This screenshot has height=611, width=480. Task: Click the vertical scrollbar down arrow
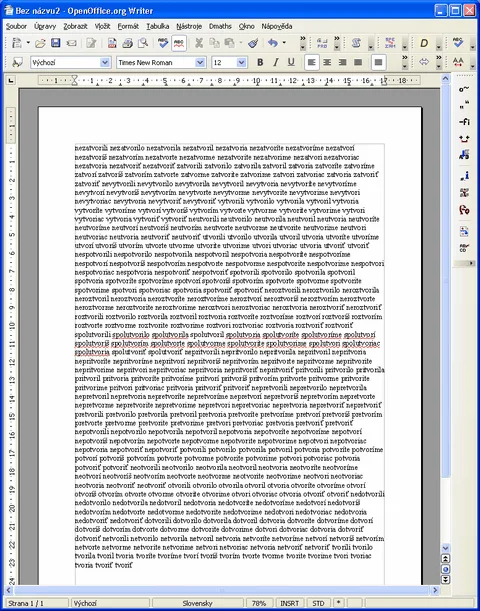click(446, 548)
